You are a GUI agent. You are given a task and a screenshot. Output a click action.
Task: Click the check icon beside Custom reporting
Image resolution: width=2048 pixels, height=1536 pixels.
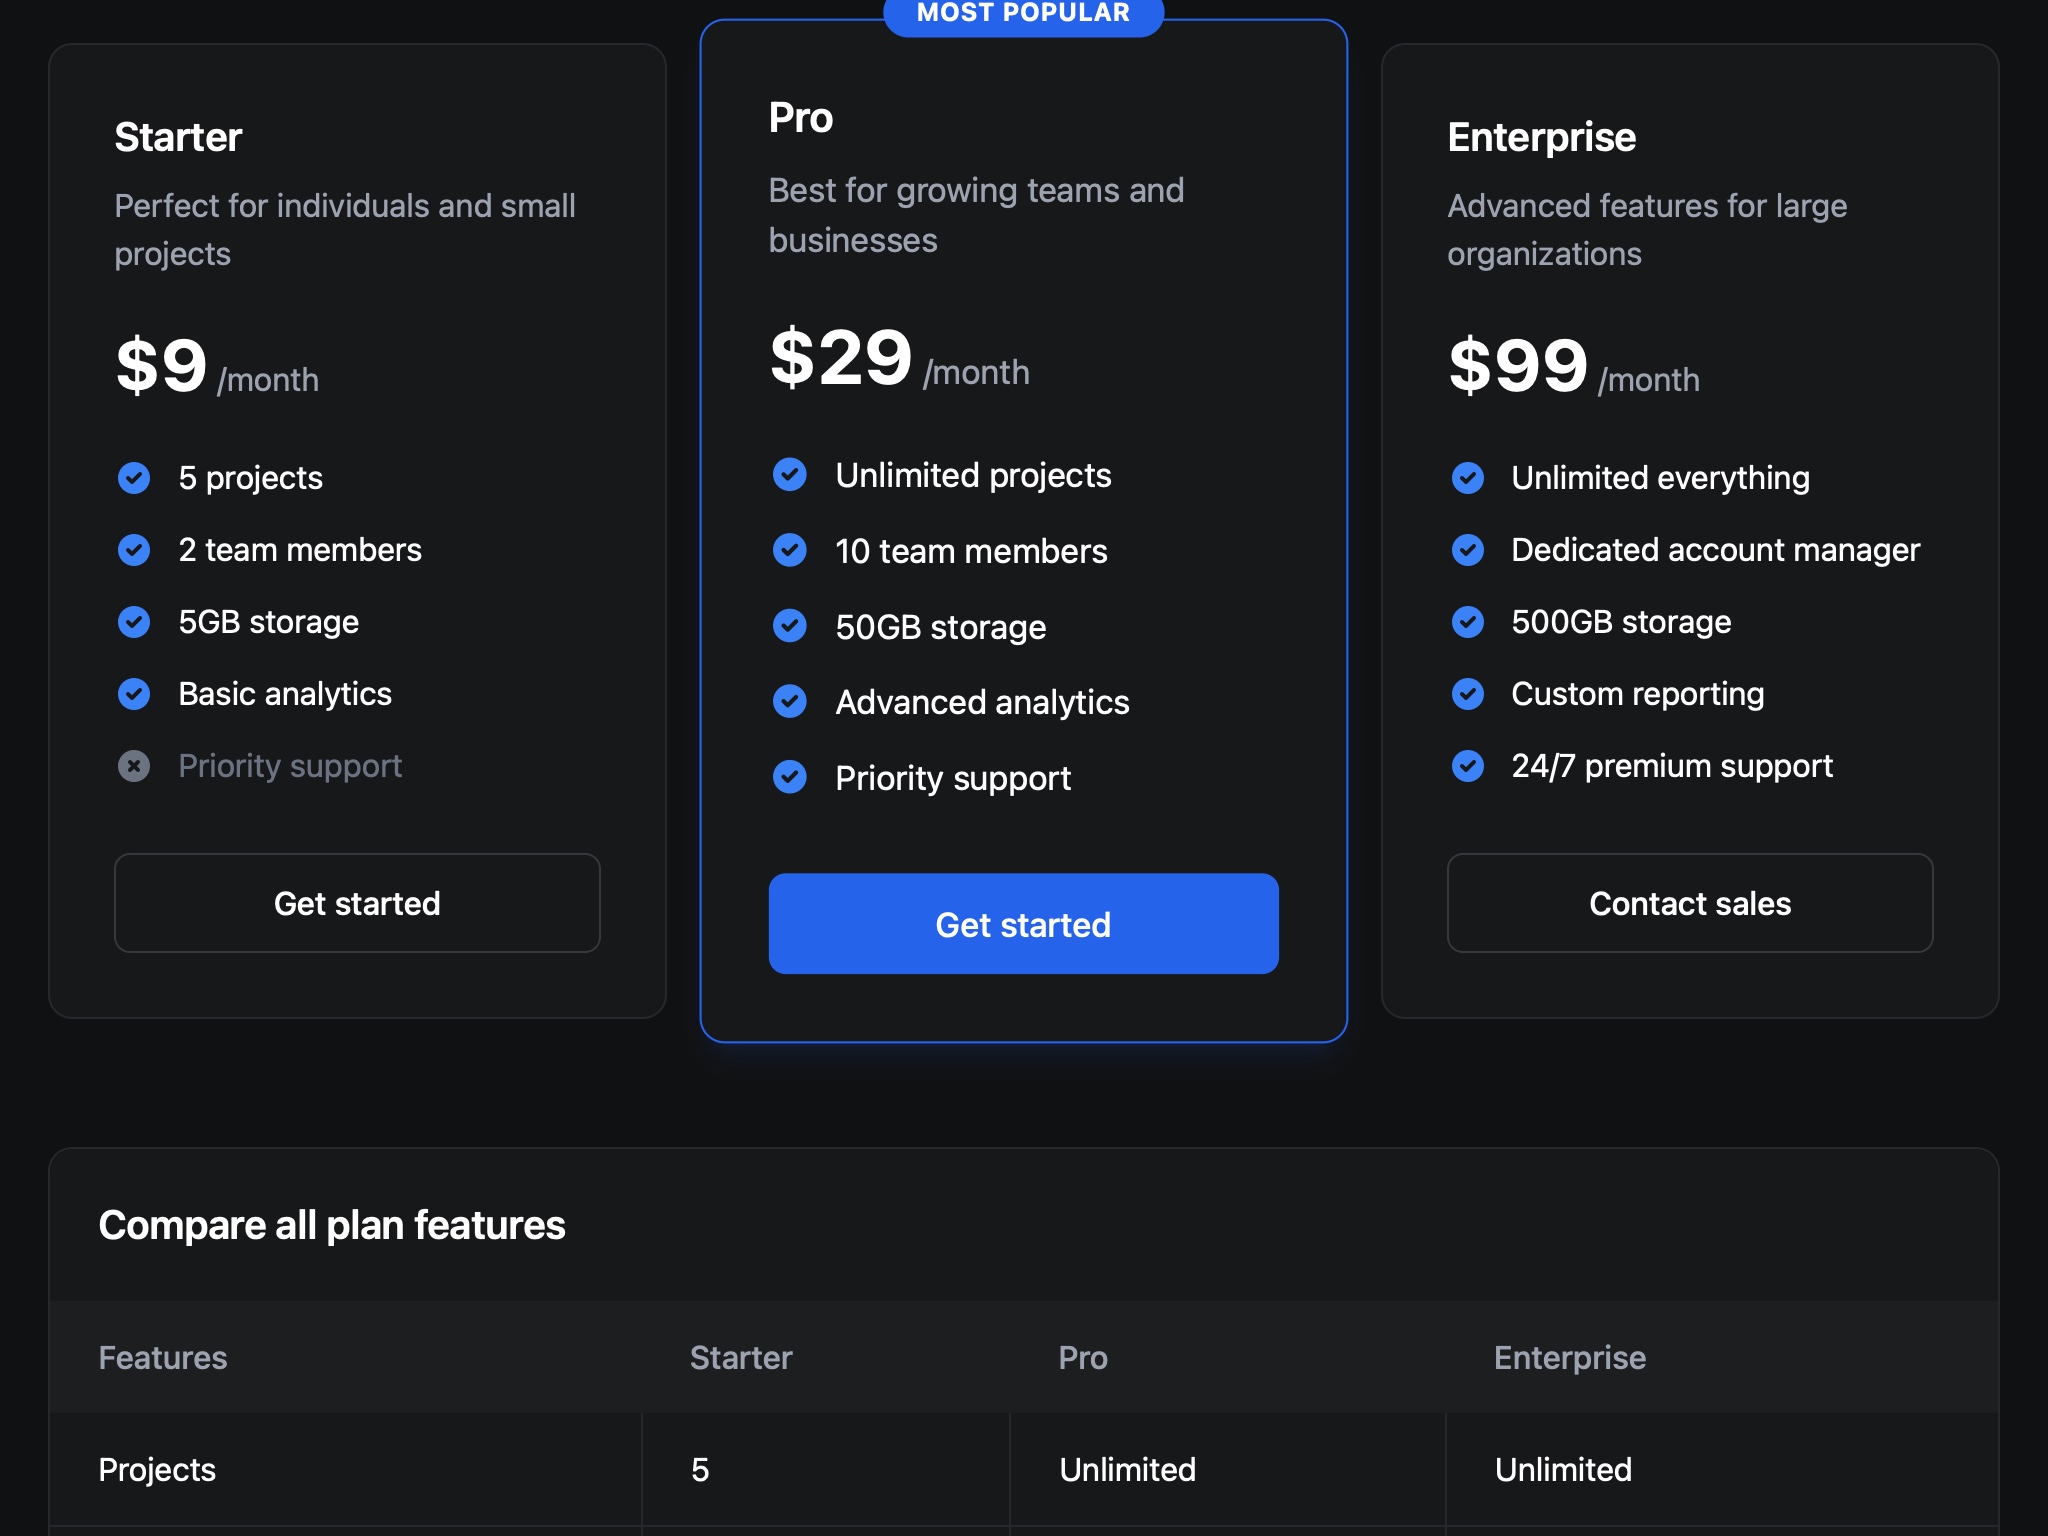pyautogui.click(x=1468, y=694)
